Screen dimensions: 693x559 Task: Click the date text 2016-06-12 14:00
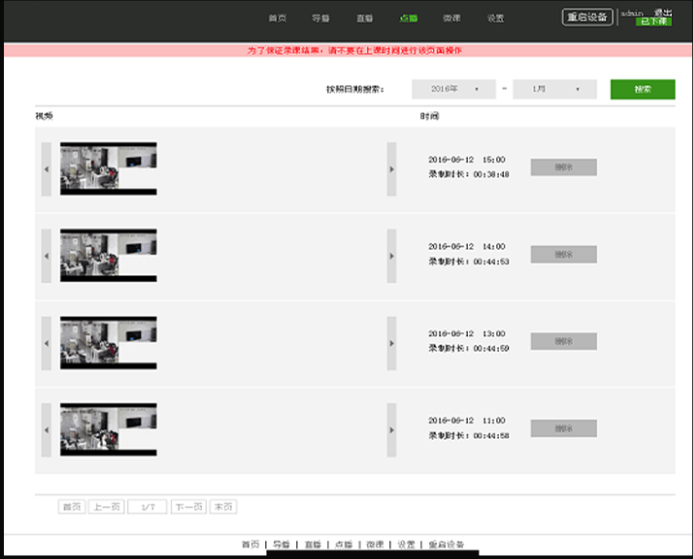[x=467, y=247]
